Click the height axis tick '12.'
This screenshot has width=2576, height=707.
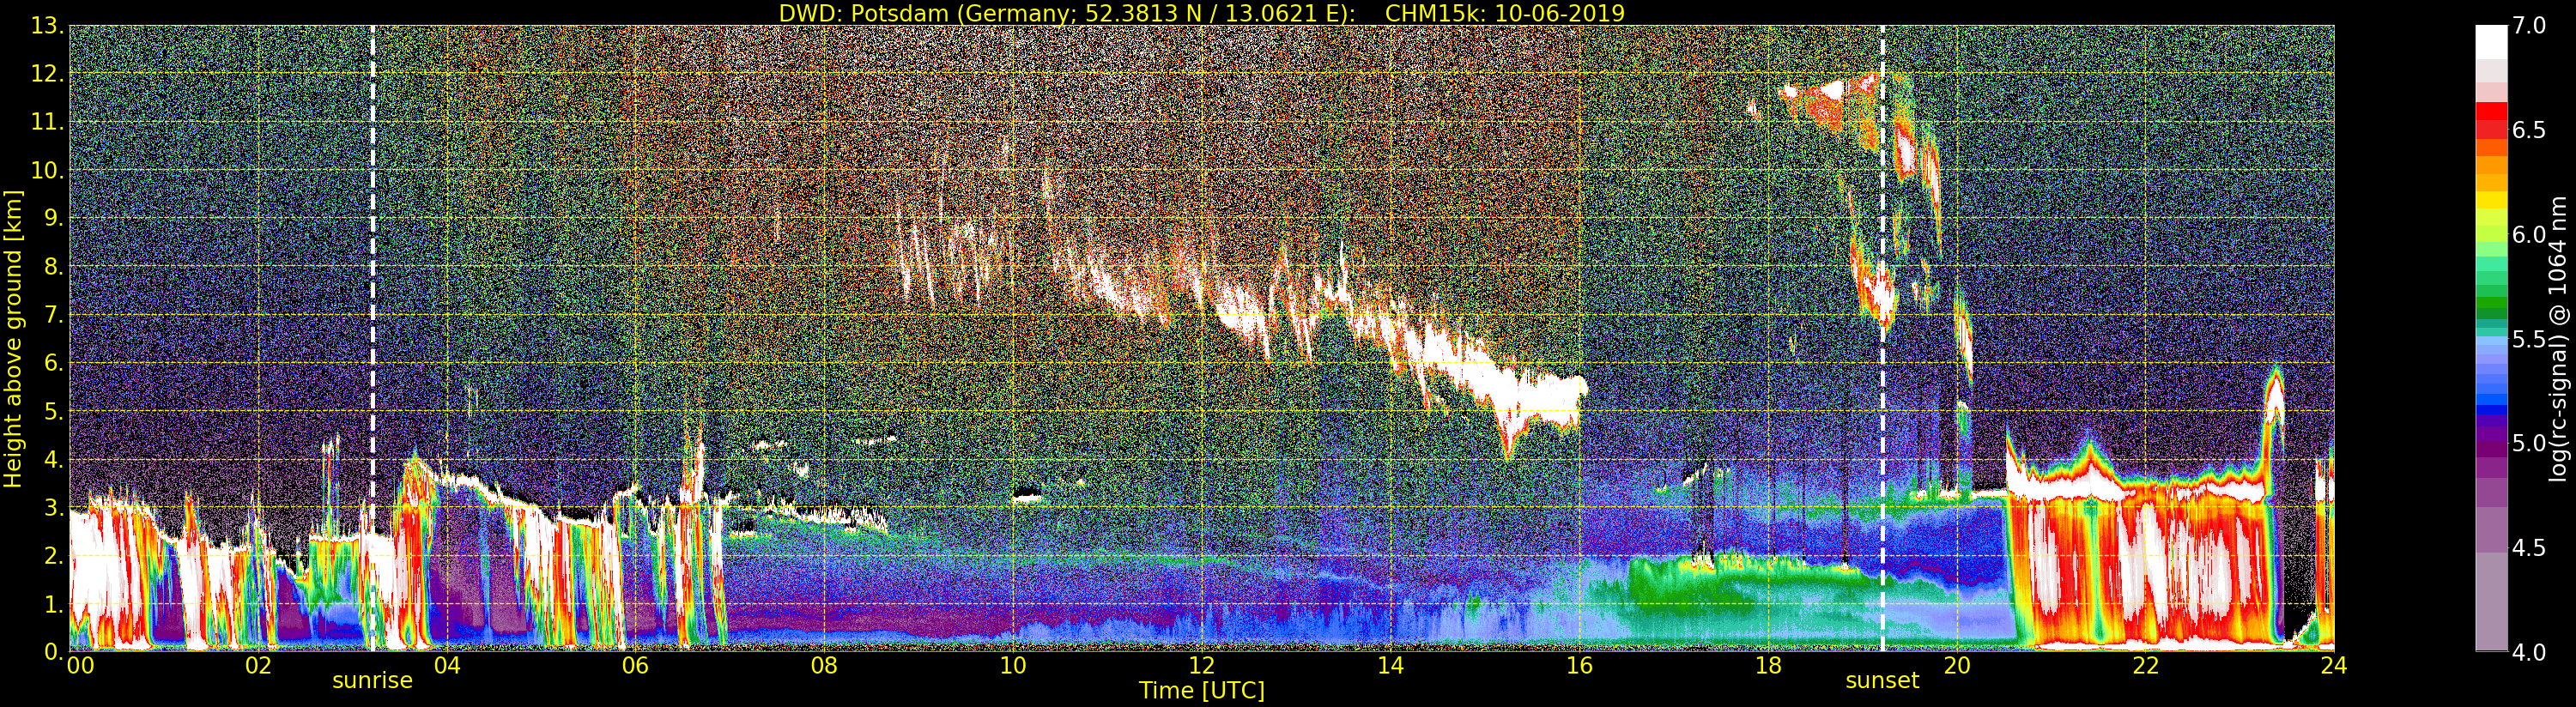coord(47,74)
